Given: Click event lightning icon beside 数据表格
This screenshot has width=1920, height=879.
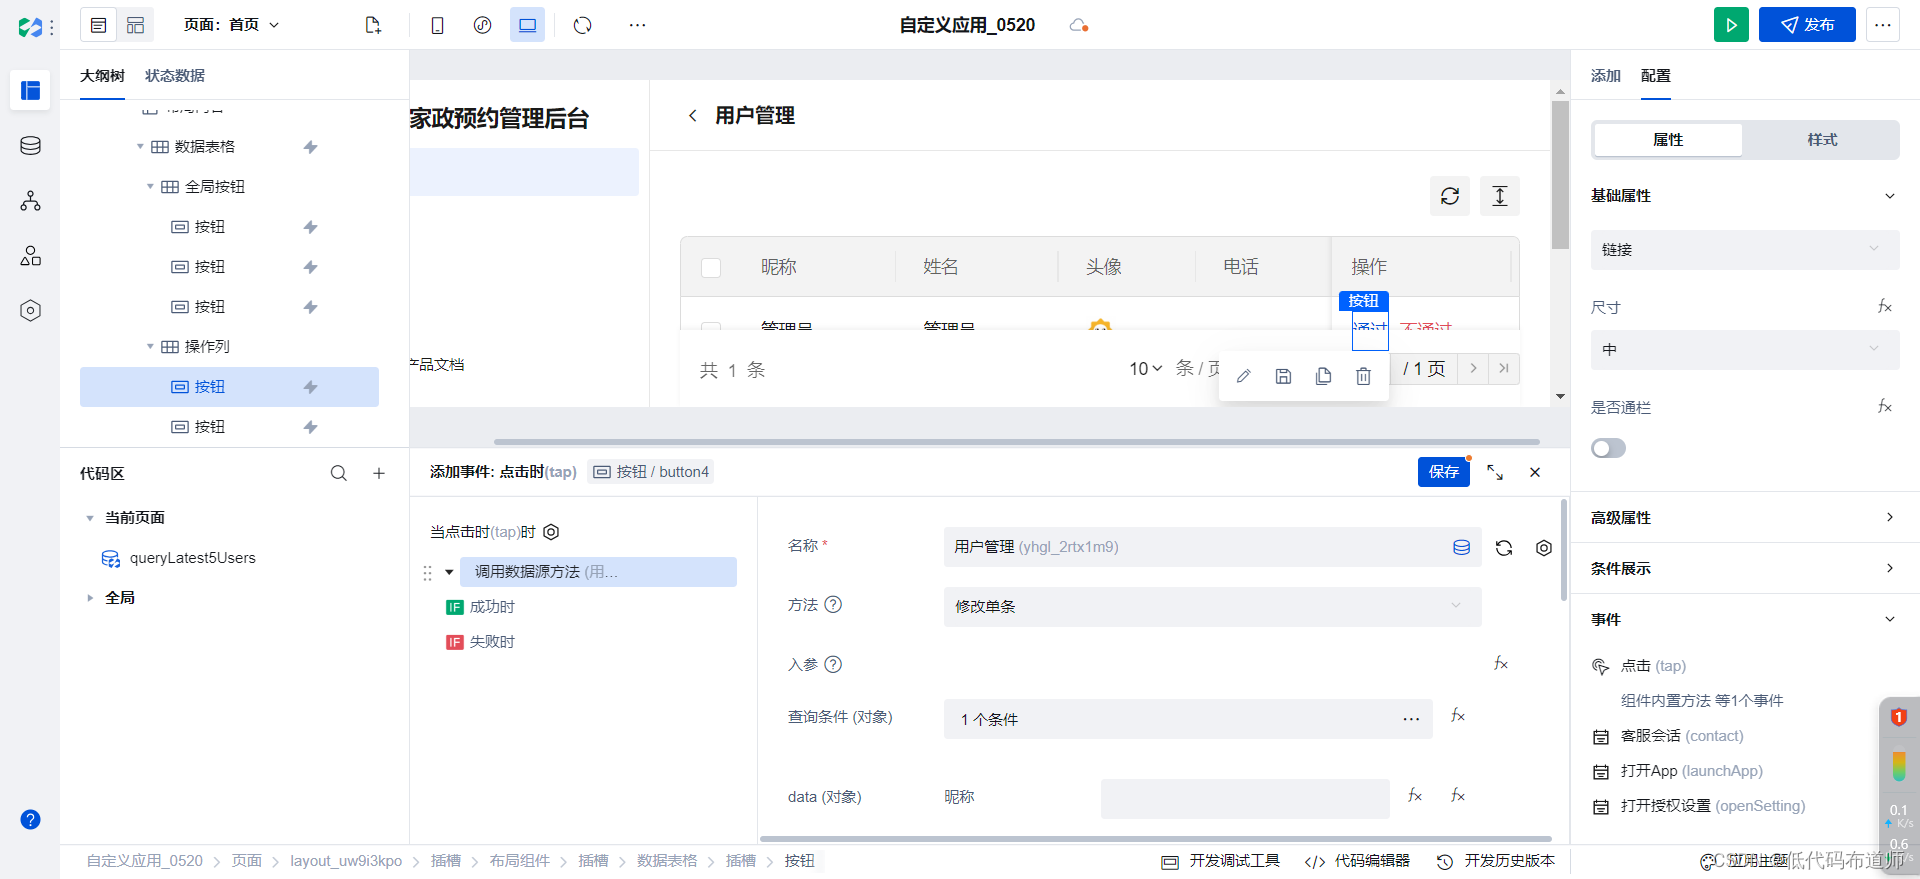Looking at the screenshot, I should coord(311,147).
